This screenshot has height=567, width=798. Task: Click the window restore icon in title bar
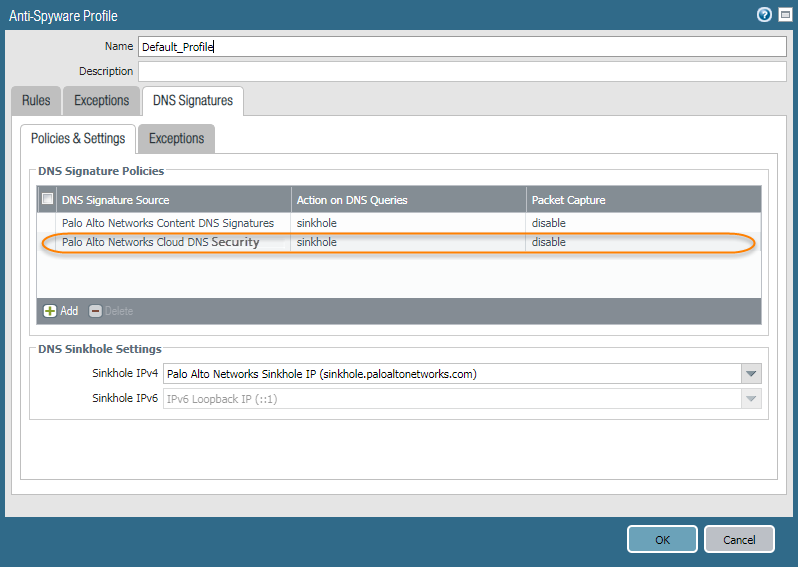tap(782, 15)
